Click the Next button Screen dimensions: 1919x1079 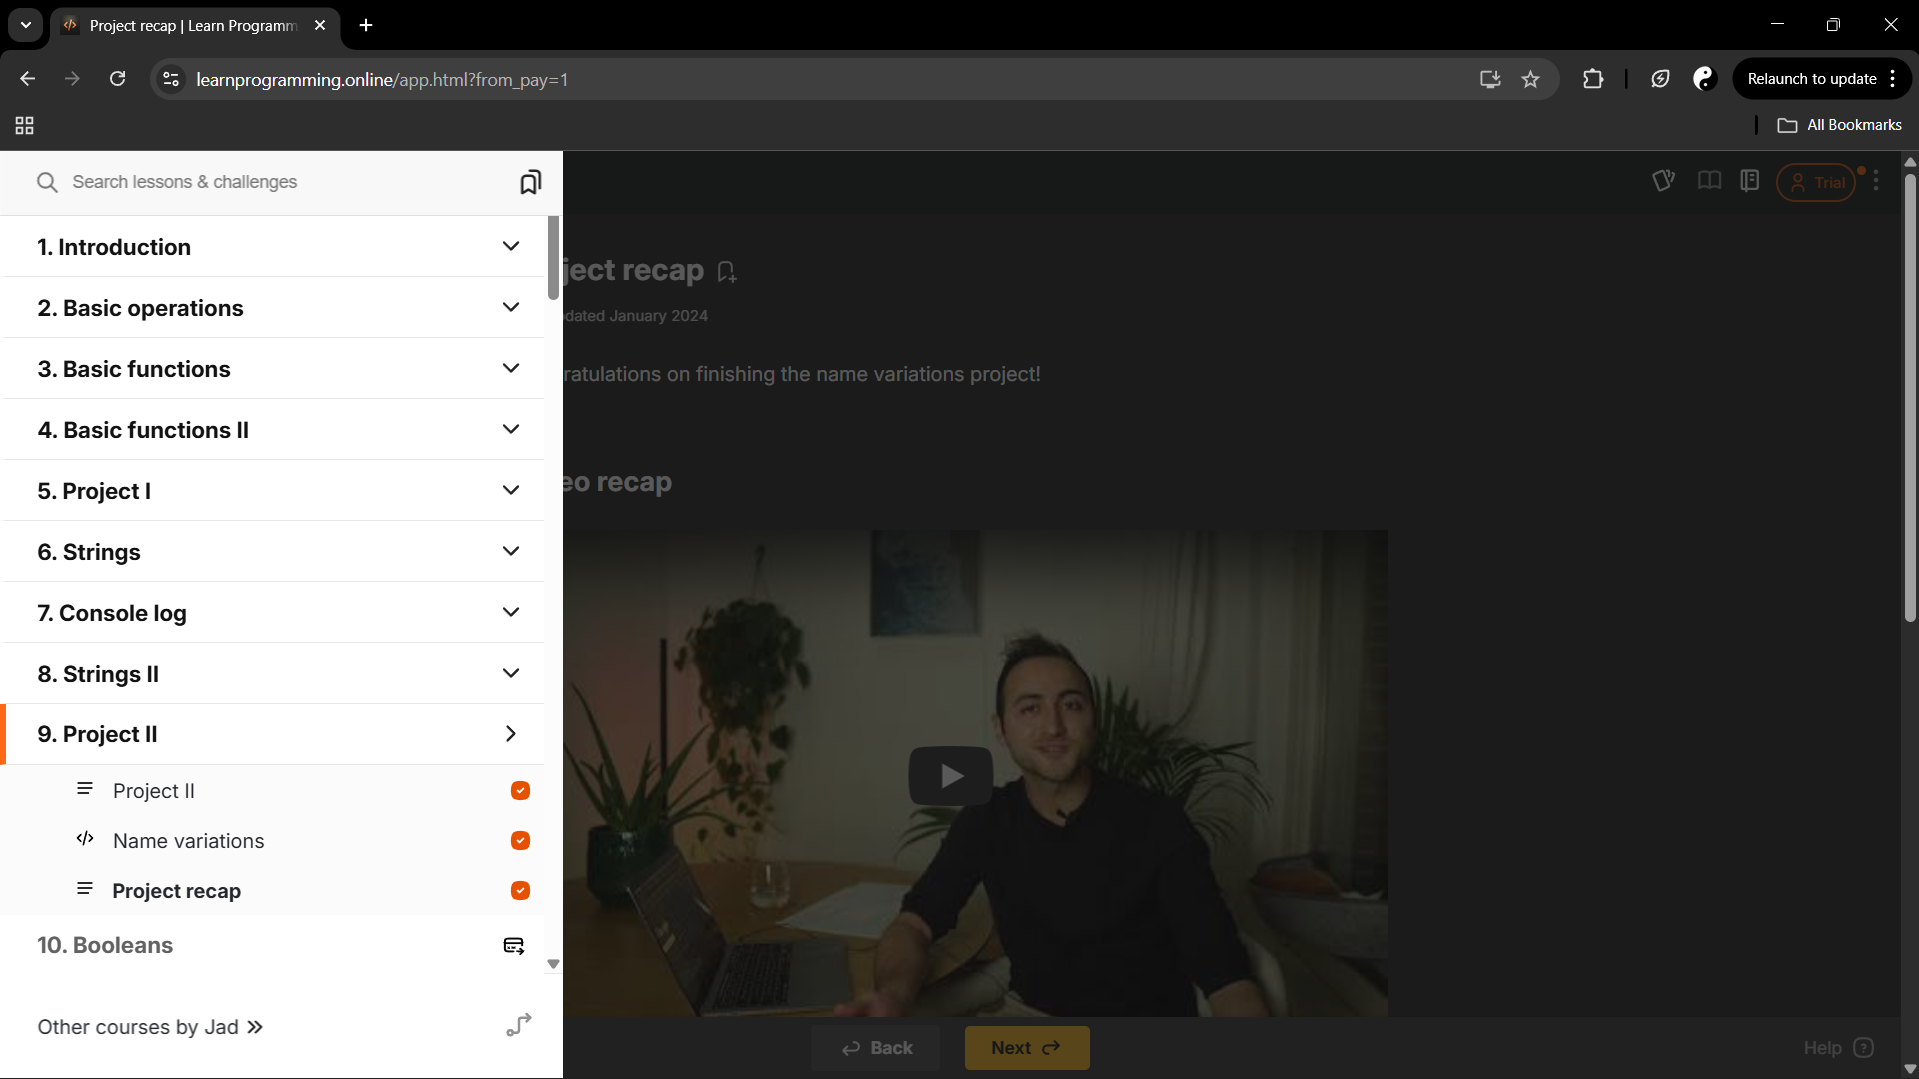(x=1026, y=1048)
